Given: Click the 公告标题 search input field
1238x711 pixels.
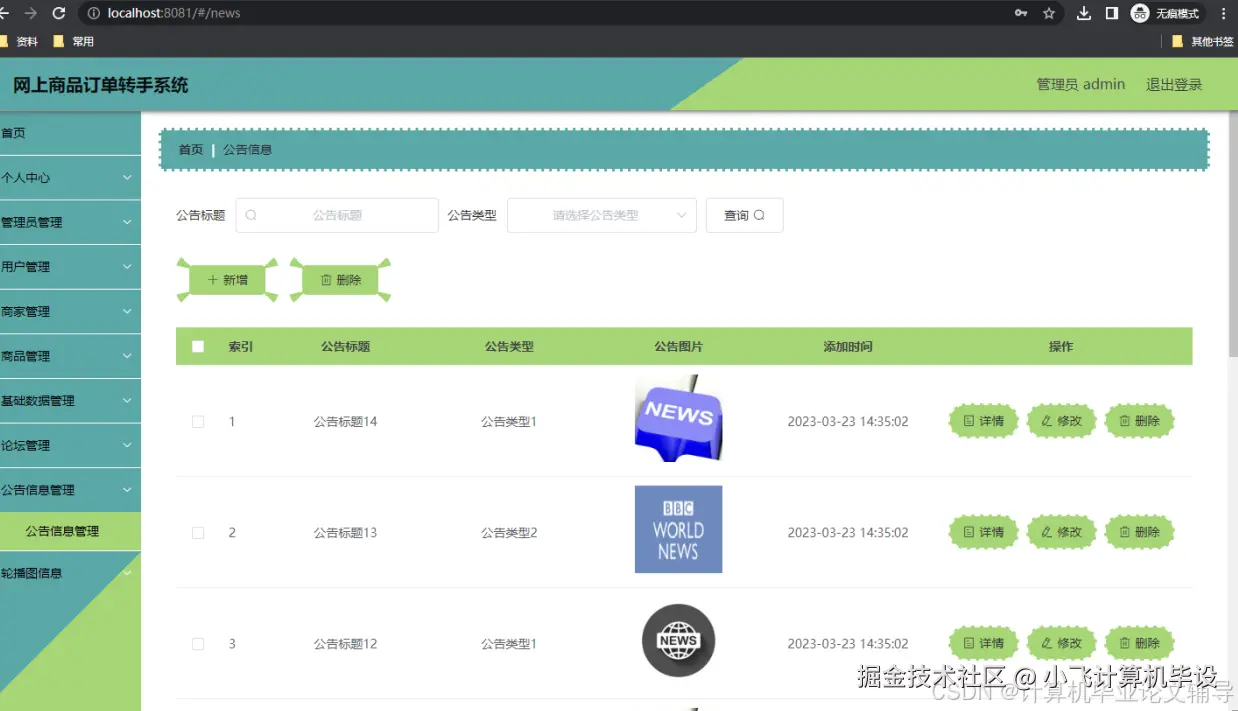Looking at the screenshot, I should [x=337, y=215].
